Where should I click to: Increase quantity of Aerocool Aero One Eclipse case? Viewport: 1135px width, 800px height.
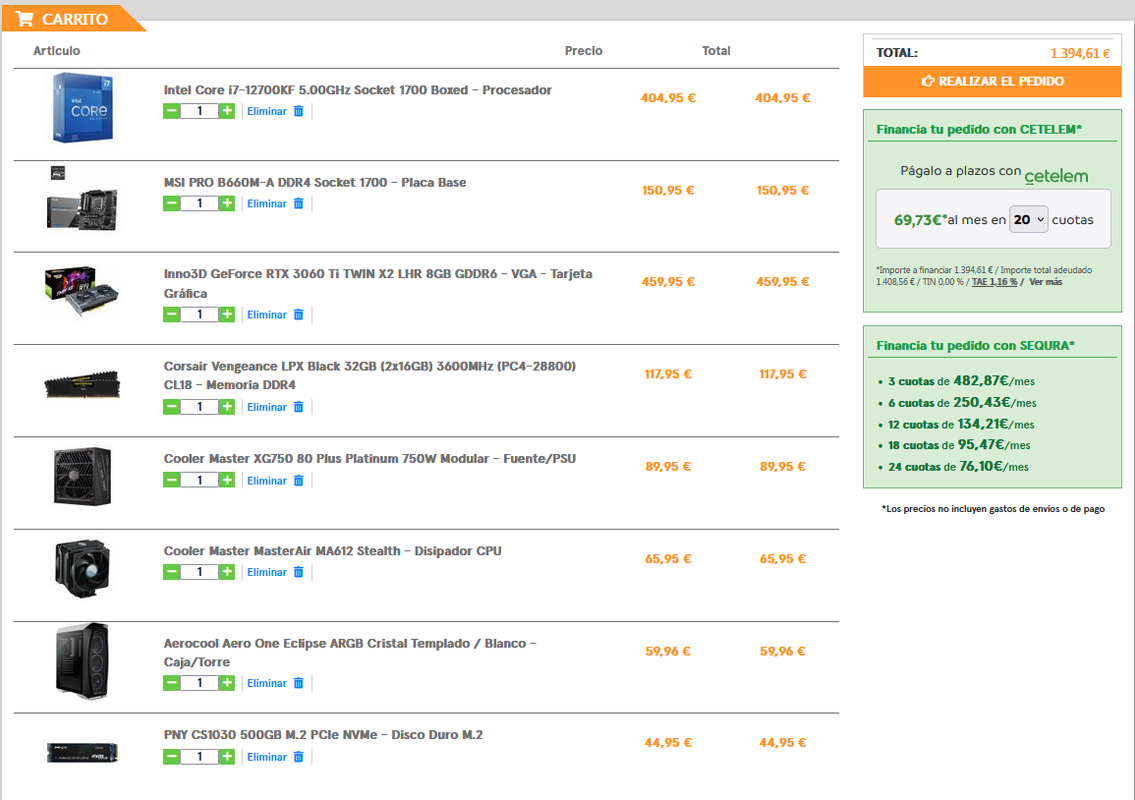click(227, 683)
